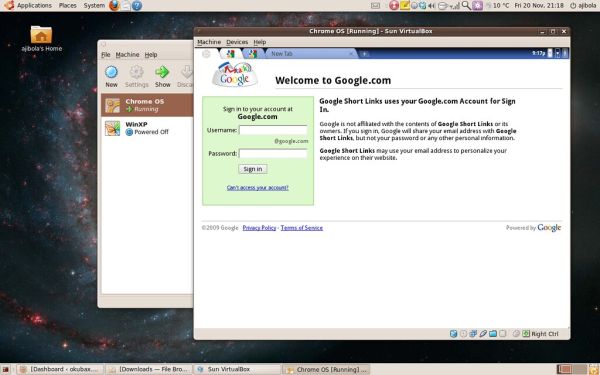The image size is (600, 375).
Task: Click the battery icon in Chrome OS bar
Action: pos(558,54)
